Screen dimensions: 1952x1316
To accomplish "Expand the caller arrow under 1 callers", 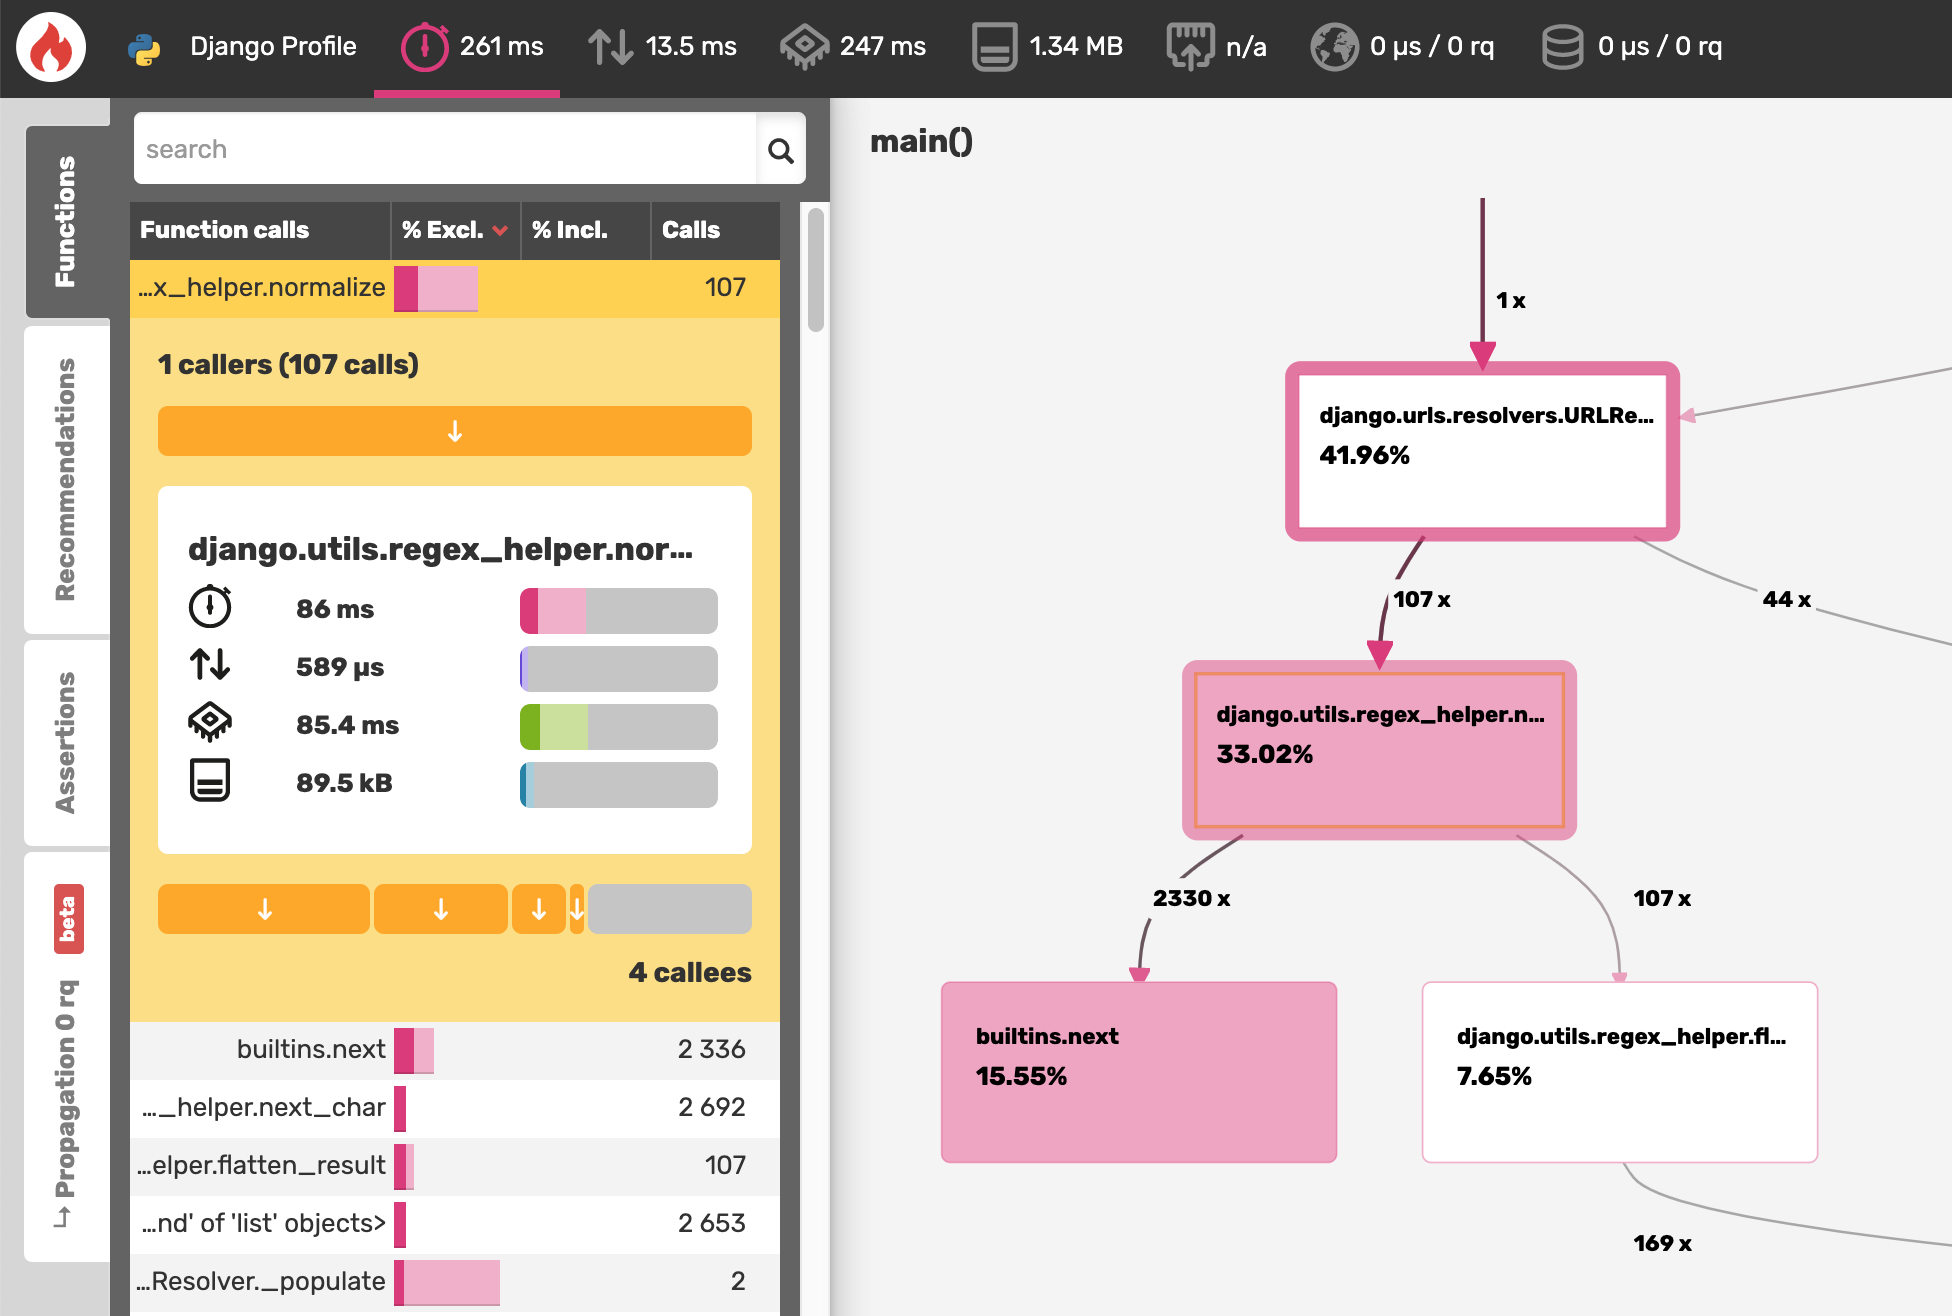I will (x=455, y=431).
